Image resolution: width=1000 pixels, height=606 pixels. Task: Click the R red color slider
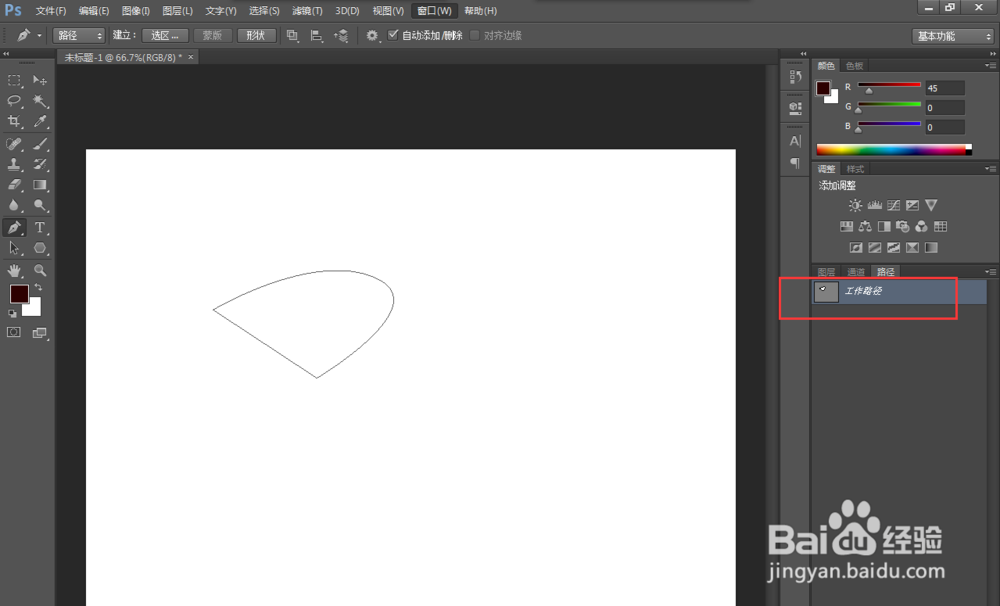(889, 85)
